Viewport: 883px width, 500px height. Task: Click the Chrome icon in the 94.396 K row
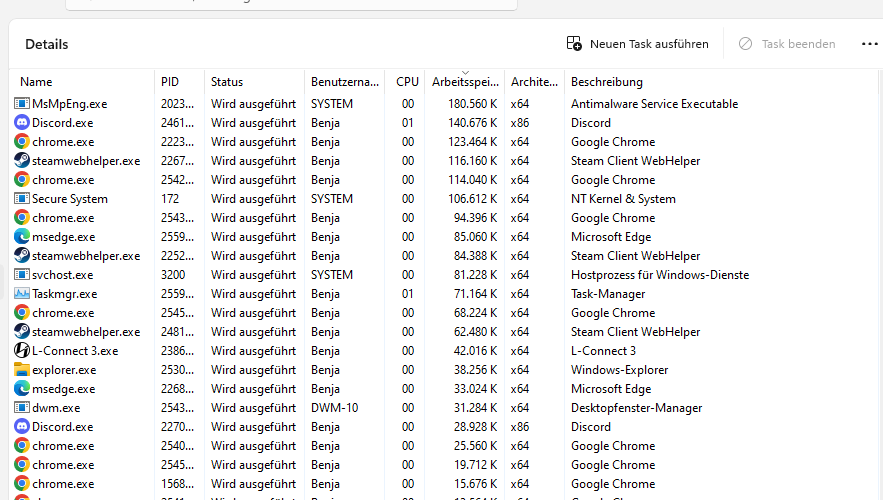coord(21,217)
